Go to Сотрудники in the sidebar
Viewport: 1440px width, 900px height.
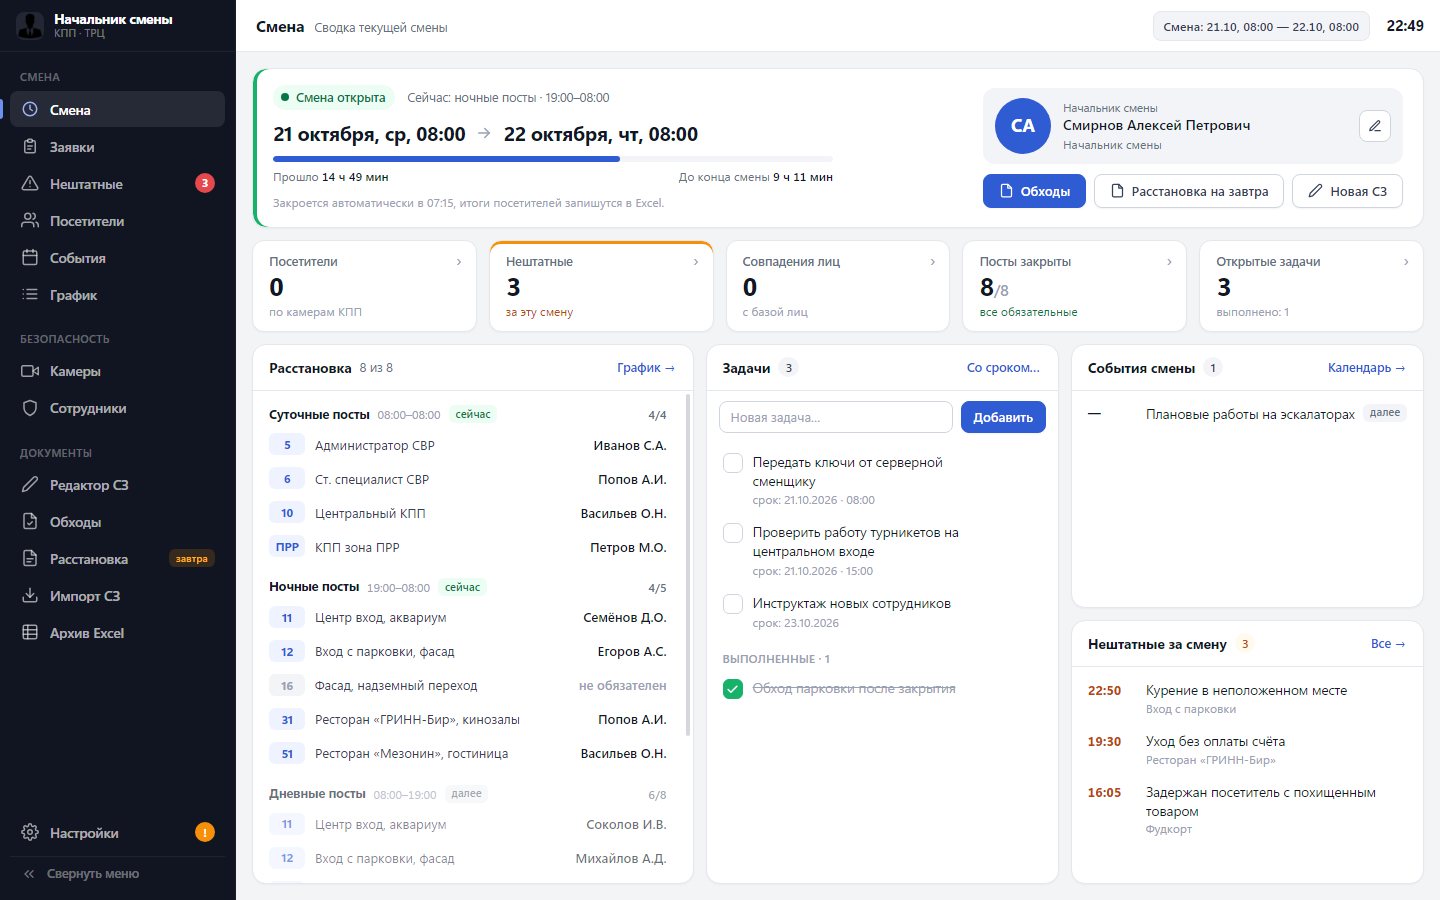[x=118, y=408]
